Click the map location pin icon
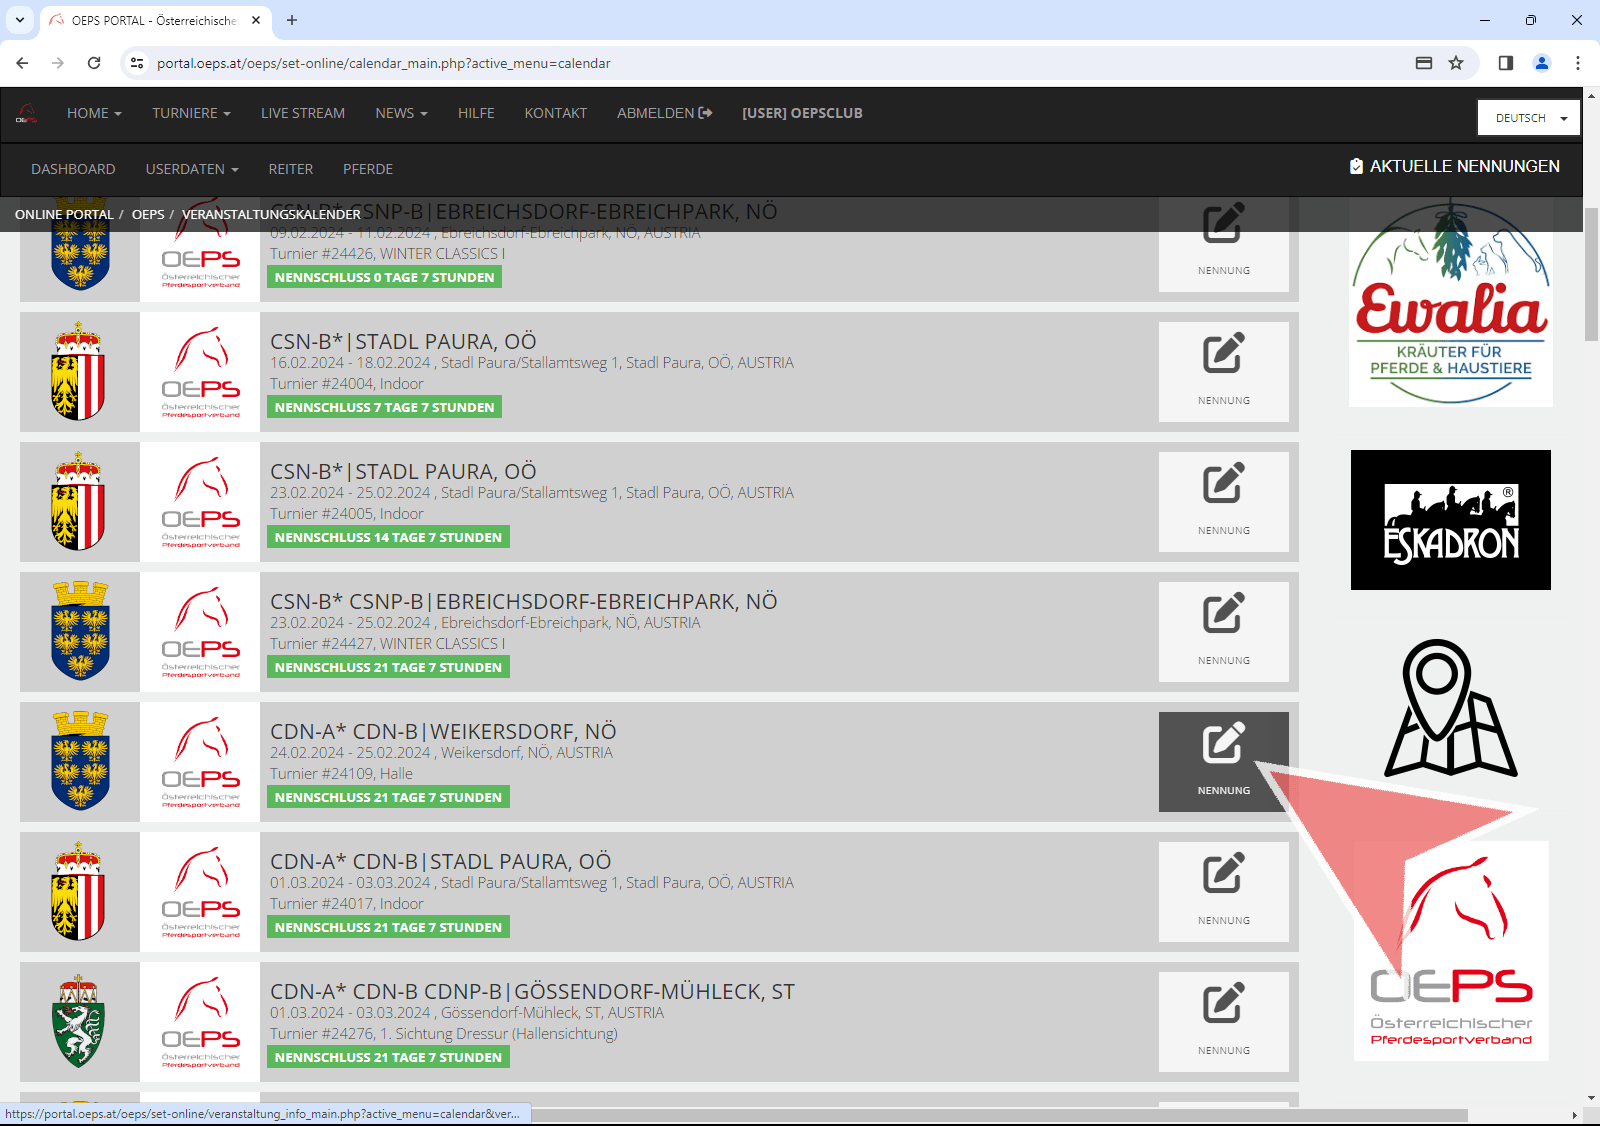Viewport: 1600px width, 1126px height. click(x=1450, y=708)
